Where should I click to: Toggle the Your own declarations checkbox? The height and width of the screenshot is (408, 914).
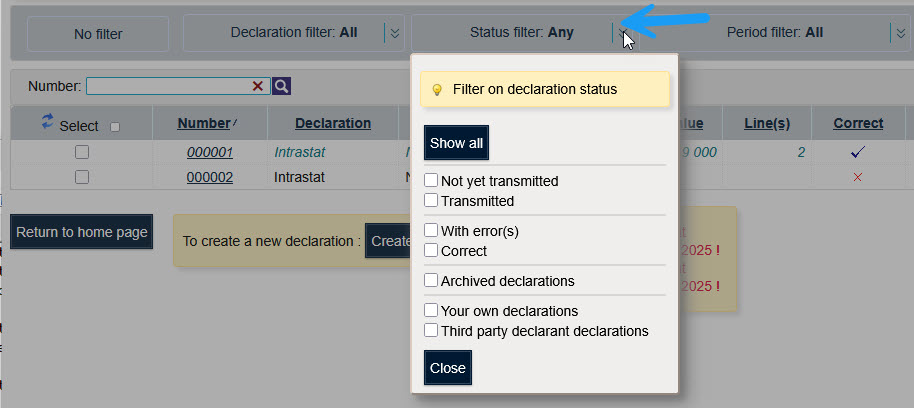pos(431,311)
